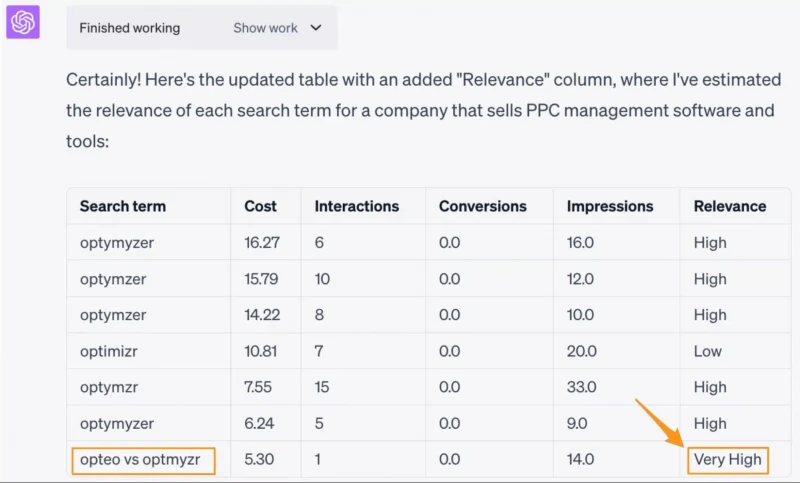Select the highlighted opteo vs optmyzr cell
The height and width of the screenshot is (483, 800).
point(143,461)
